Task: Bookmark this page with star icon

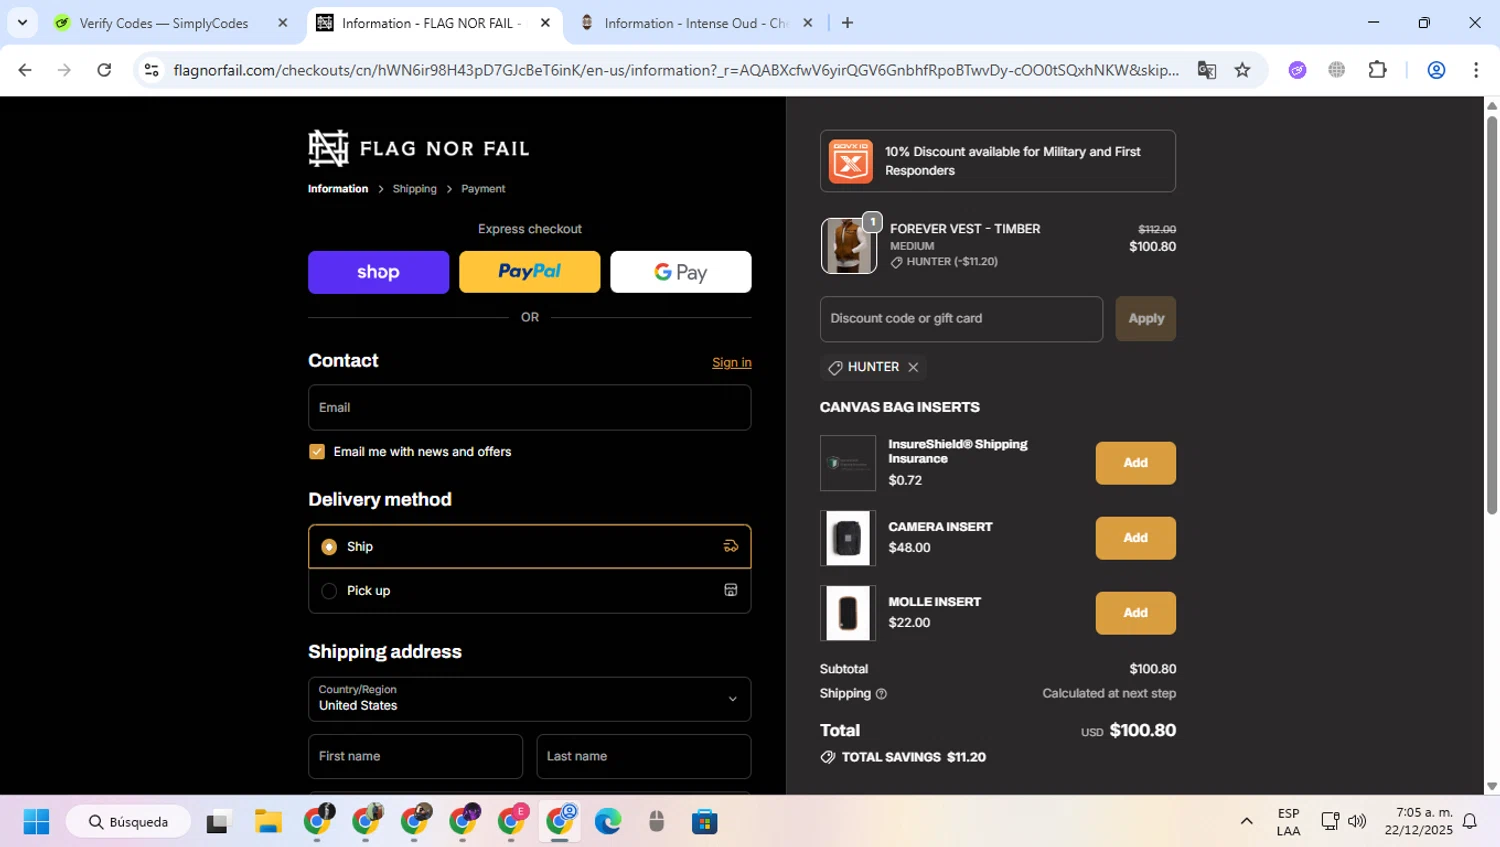Action: 1242,70
